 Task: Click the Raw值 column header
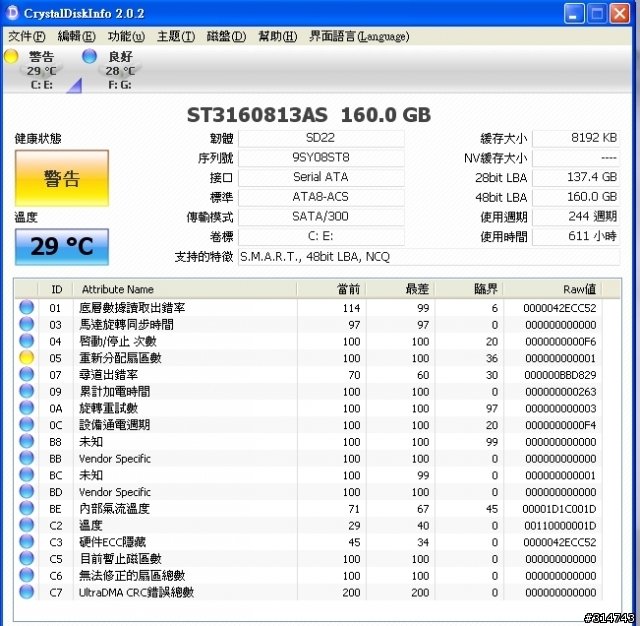click(x=553, y=289)
